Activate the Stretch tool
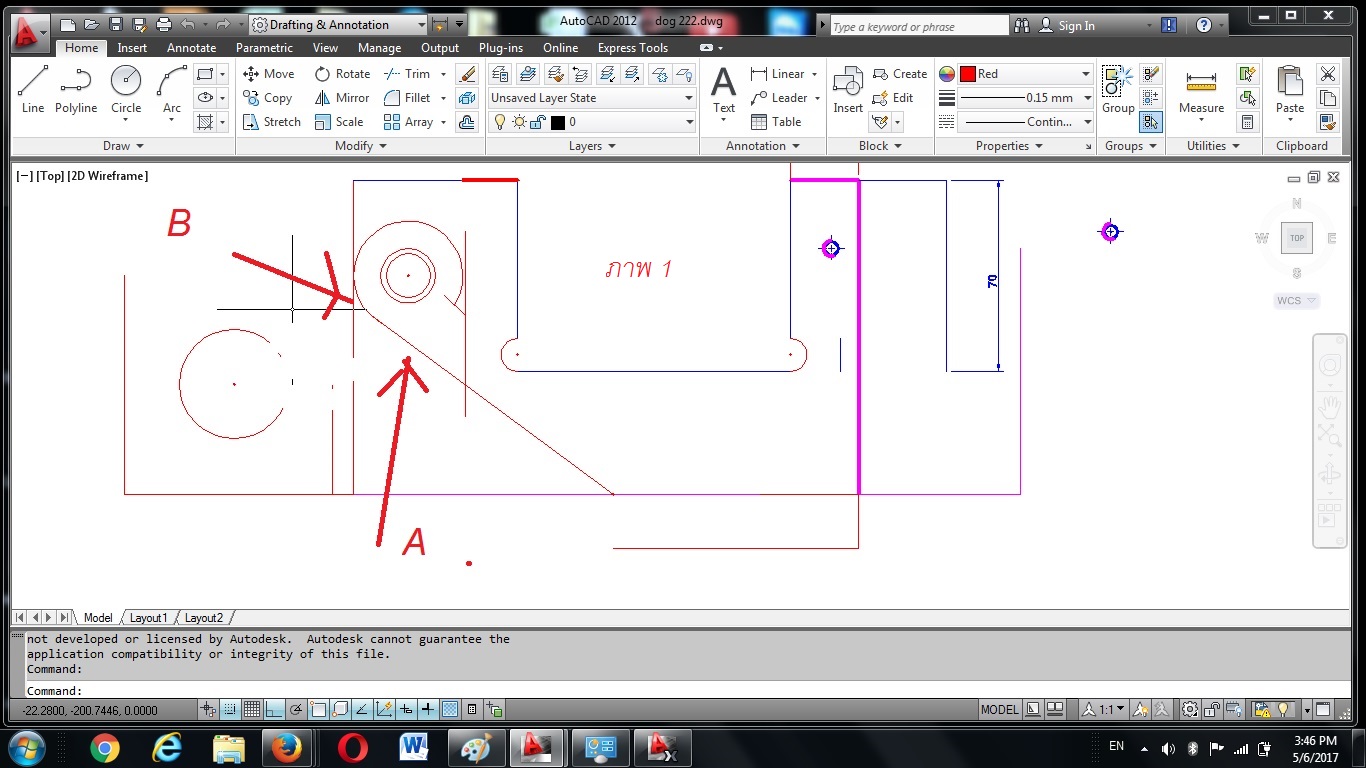The image size is (1366, 768). pos(271,122)
